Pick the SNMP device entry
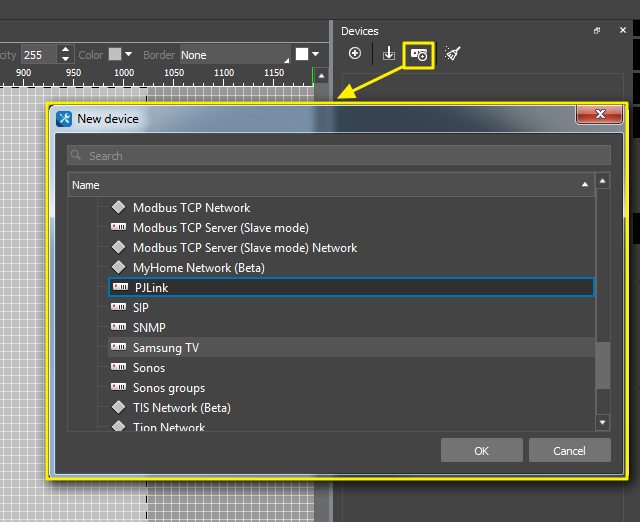The height and width of the screenshot is (522, 640). [x=149, y=328]
